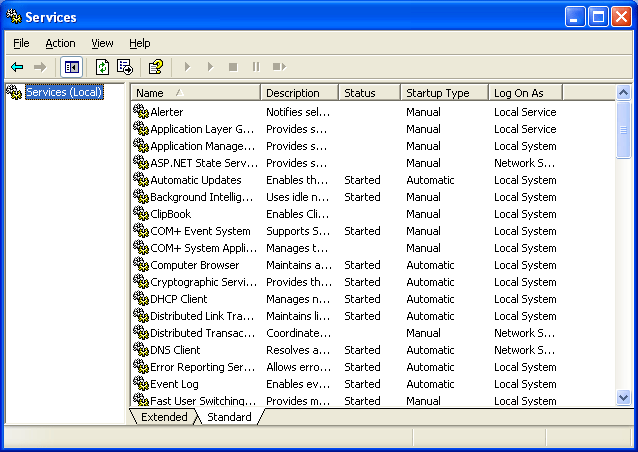Click 'Notifies sel...' description for Alerter
The width and height of the screenshot is (638, 452).
[298, 112]
